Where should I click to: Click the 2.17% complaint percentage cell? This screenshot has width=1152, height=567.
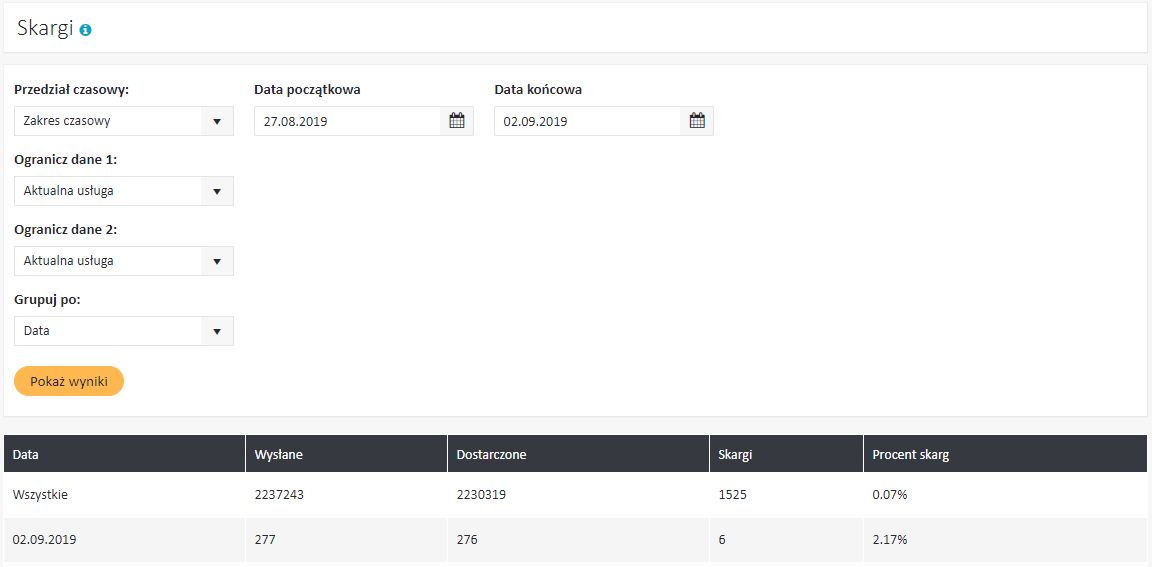tap(889, 540)
